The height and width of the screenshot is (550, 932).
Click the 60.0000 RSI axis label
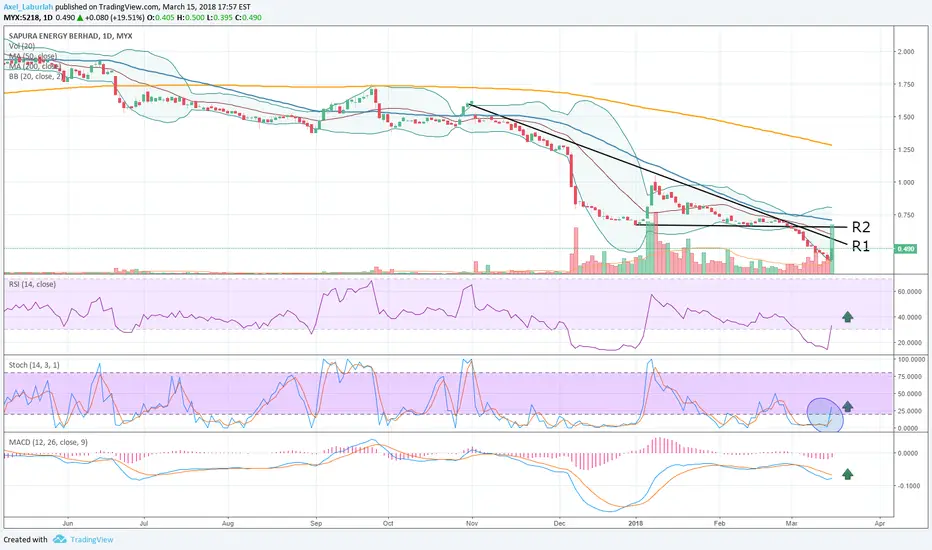(909, 292)
